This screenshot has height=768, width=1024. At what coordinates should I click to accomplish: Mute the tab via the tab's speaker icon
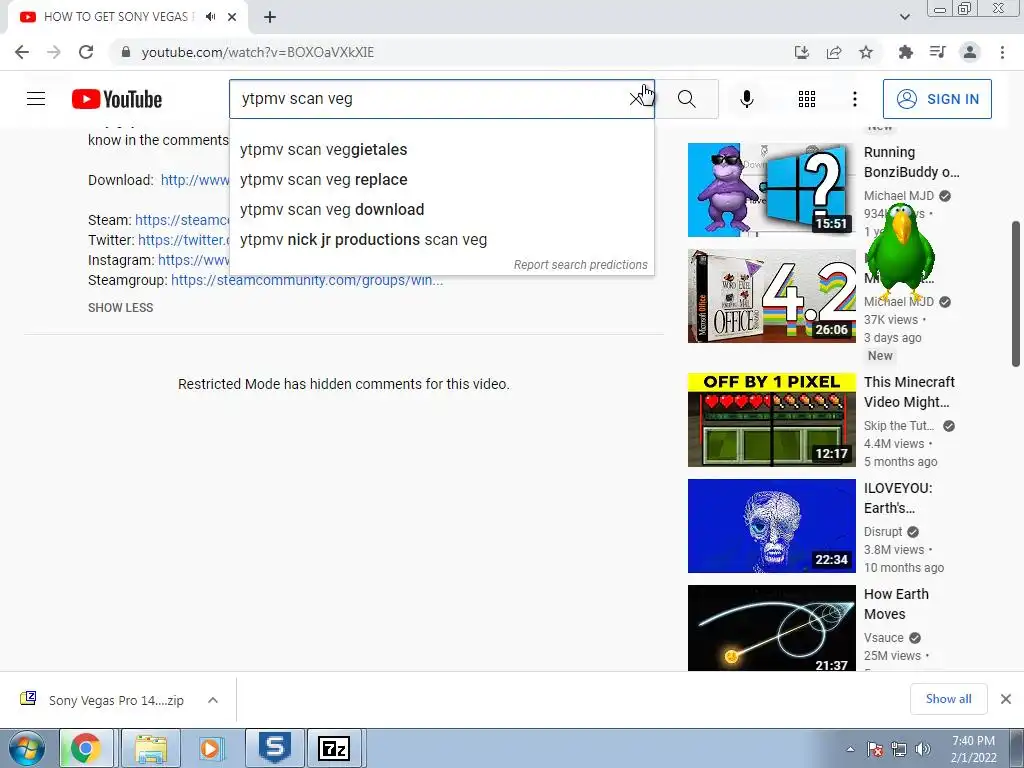pyautogui.click(x=210, y=17)
